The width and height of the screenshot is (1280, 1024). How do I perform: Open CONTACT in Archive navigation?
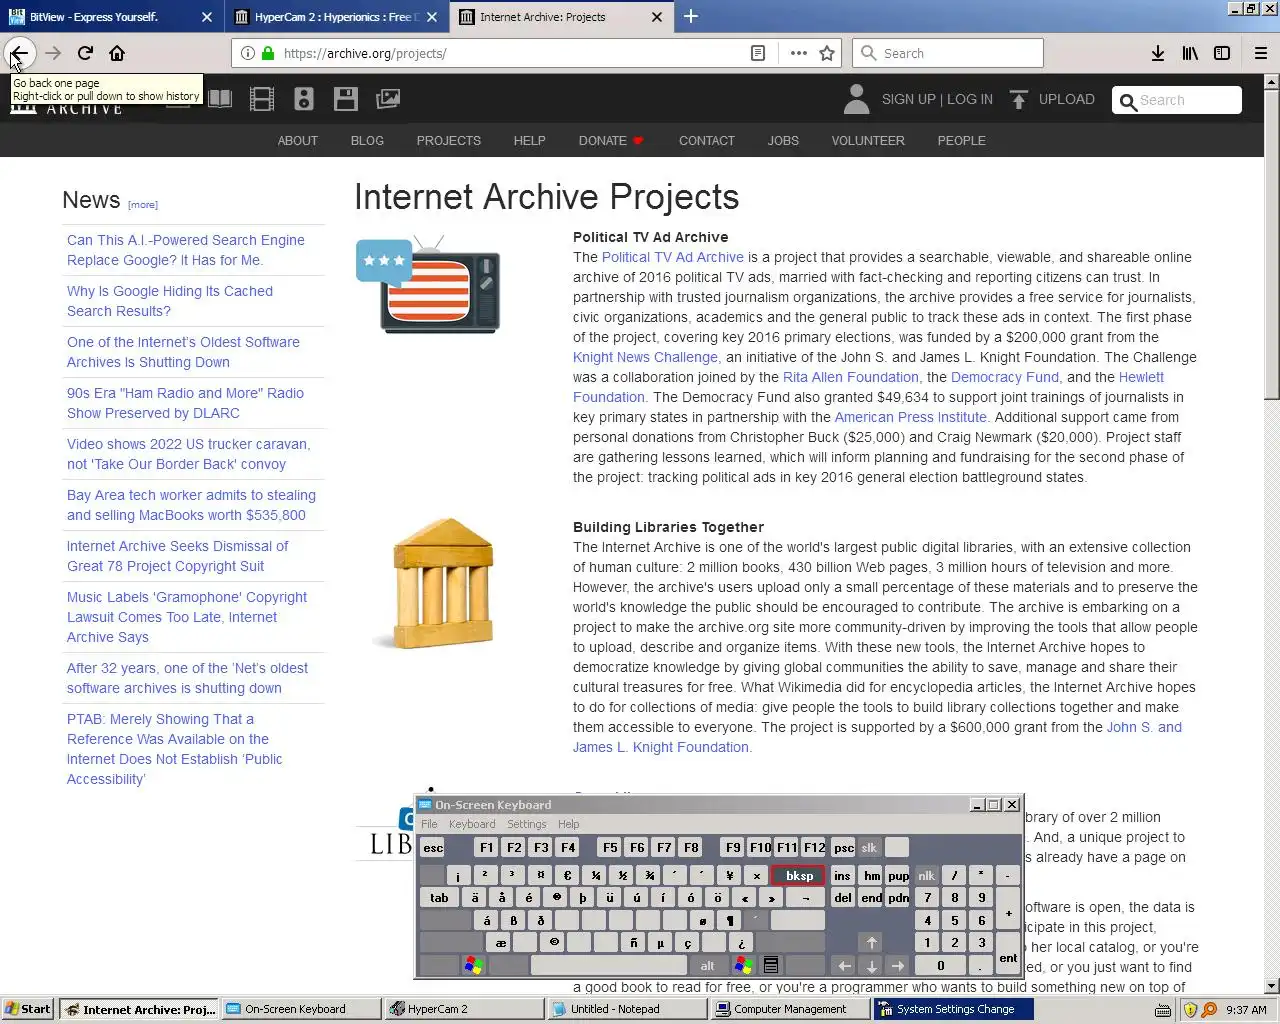click(706, 141)
